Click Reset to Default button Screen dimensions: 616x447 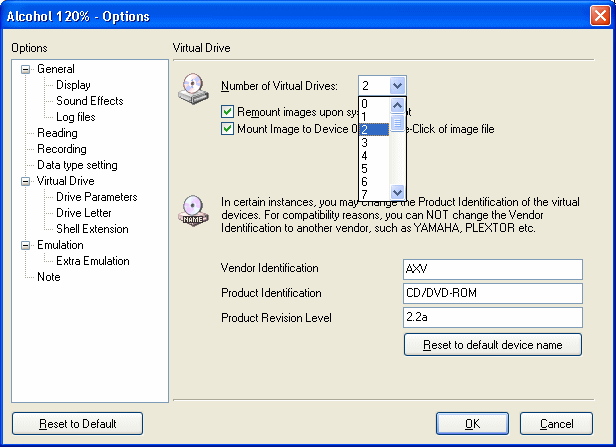[77, 423]
